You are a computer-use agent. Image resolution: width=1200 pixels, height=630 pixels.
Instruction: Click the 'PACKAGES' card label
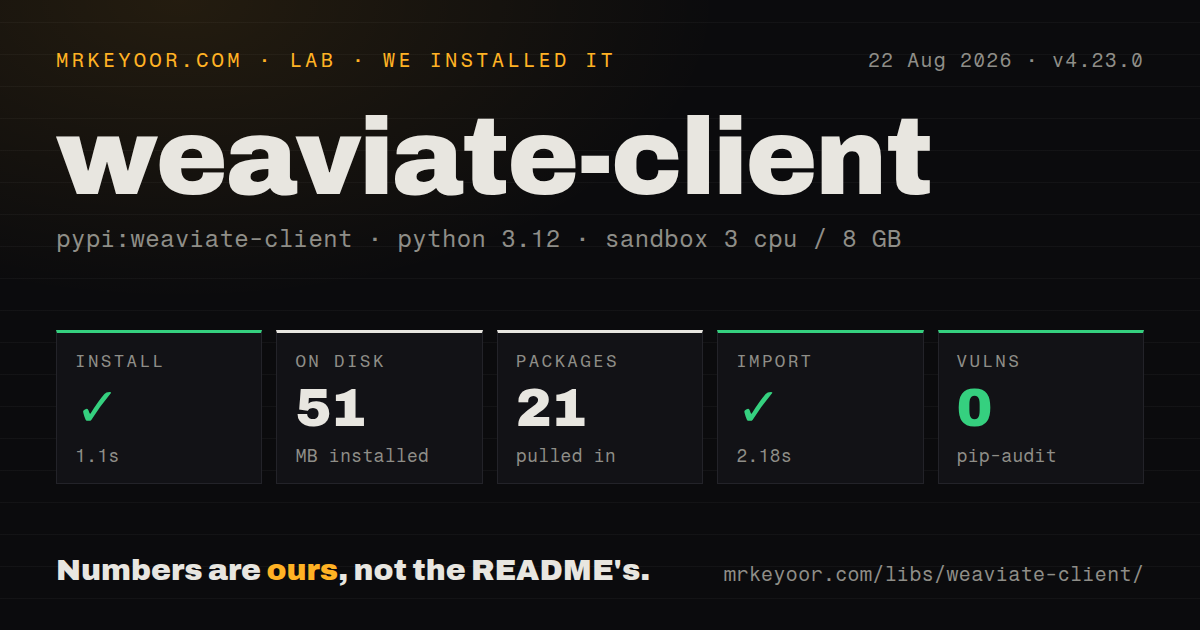[567, 361]
